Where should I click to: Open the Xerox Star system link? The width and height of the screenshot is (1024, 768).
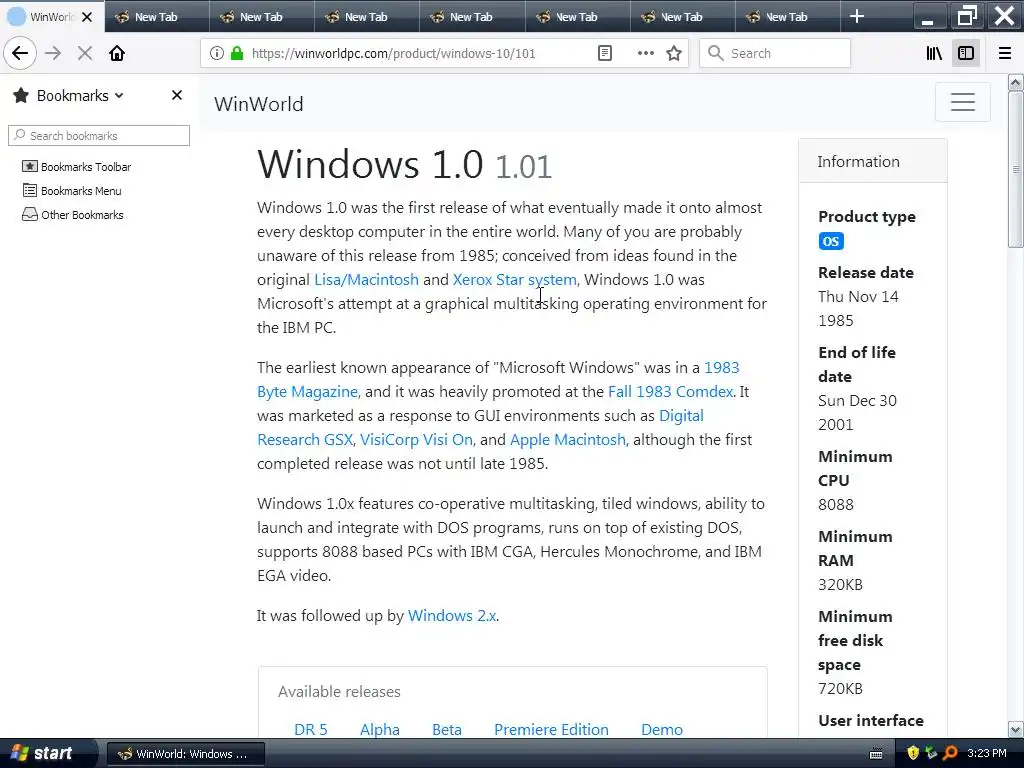click(515, 280)
